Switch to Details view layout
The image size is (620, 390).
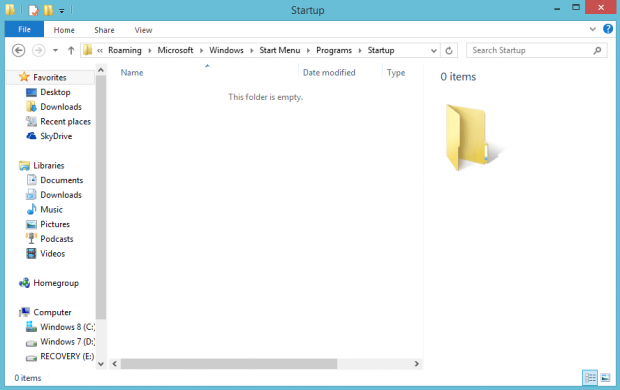[x=590, y=378]
